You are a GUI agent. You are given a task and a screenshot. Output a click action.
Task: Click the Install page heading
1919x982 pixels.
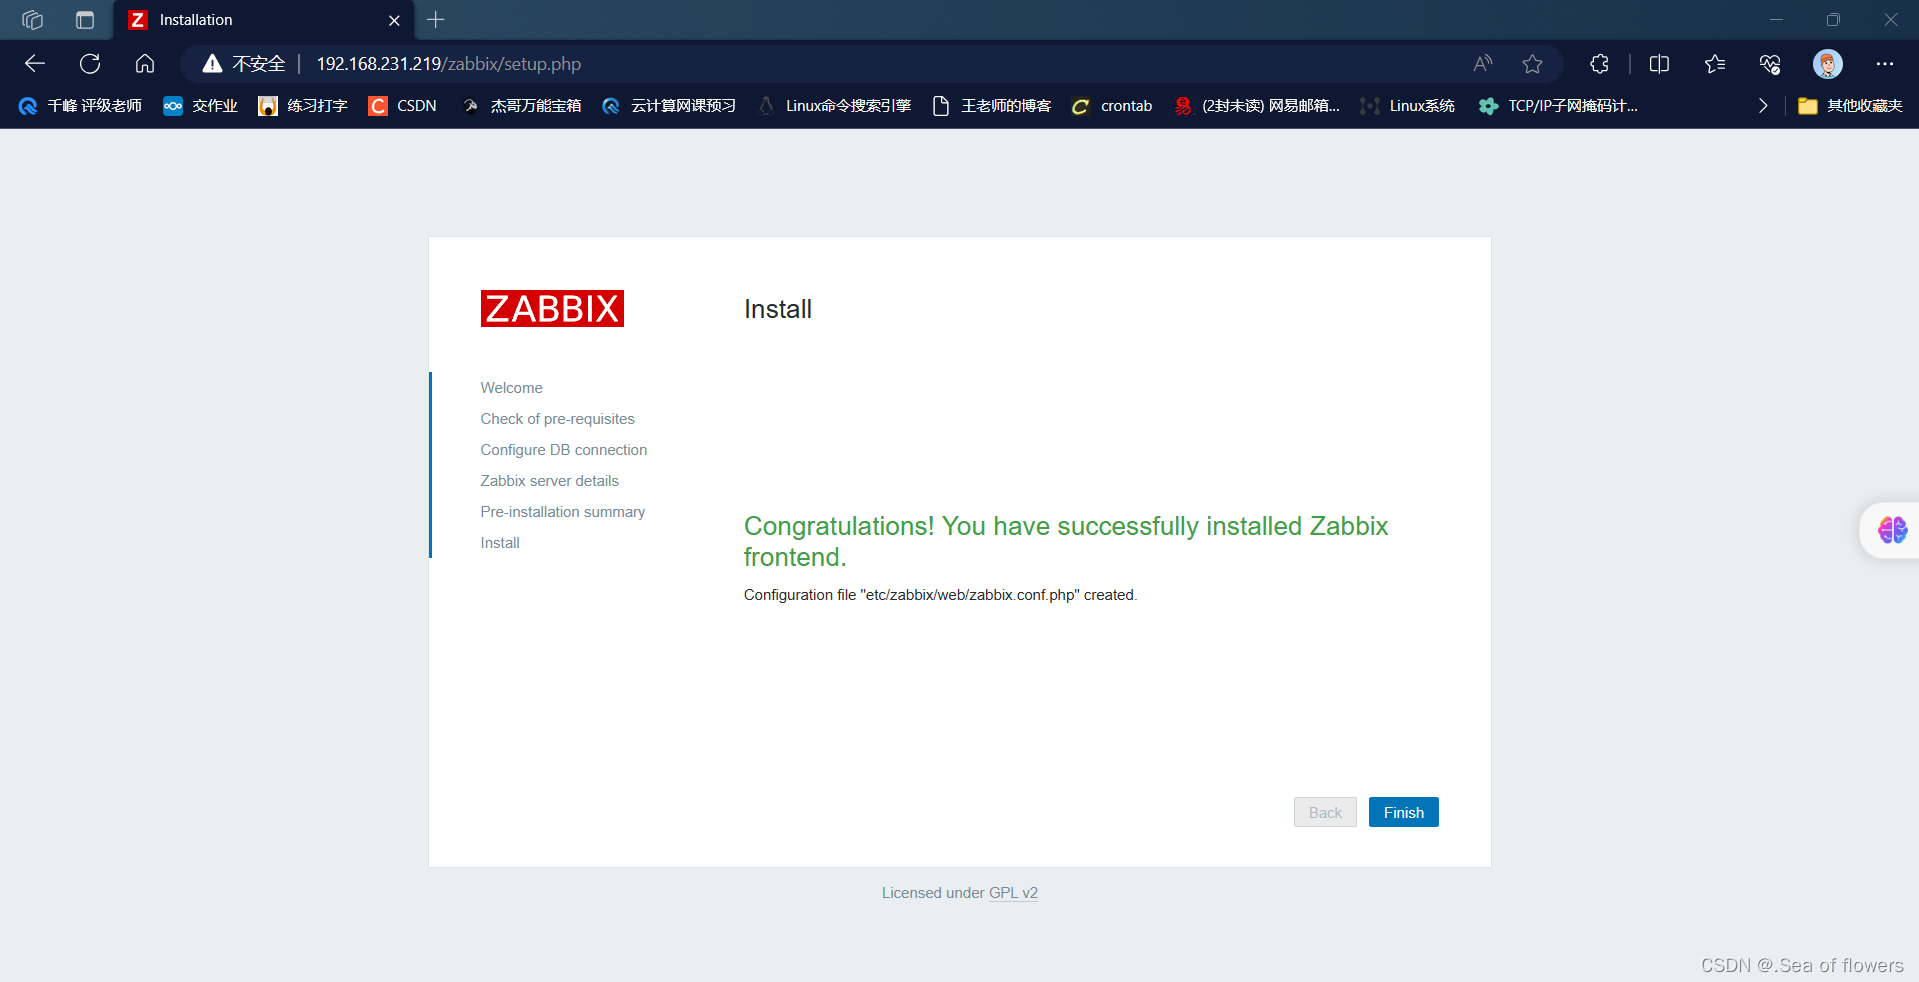tap(777, 309)
